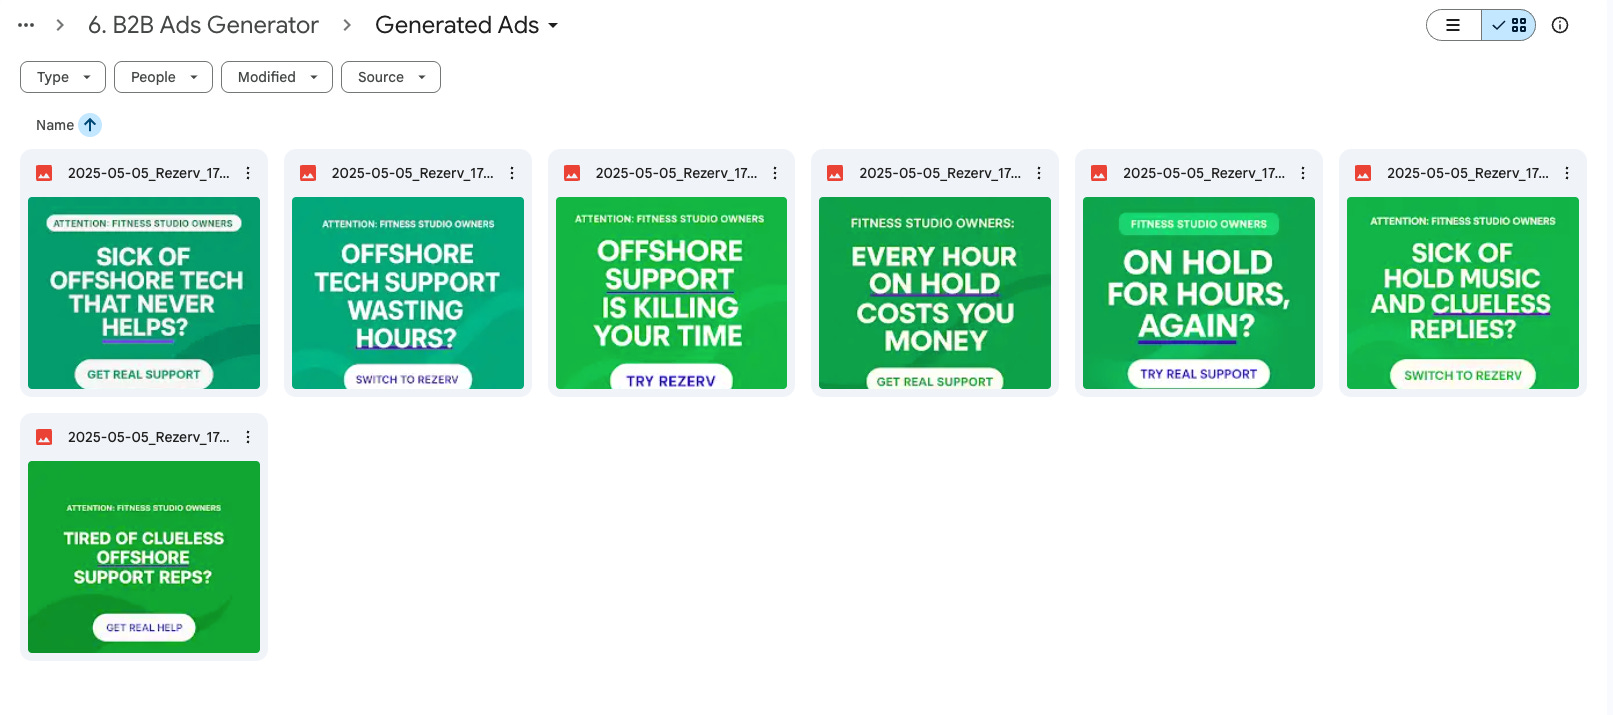Open more actions for the 'Sick of offshore tech' file
1613x715 pixels.
click(248, 173)
